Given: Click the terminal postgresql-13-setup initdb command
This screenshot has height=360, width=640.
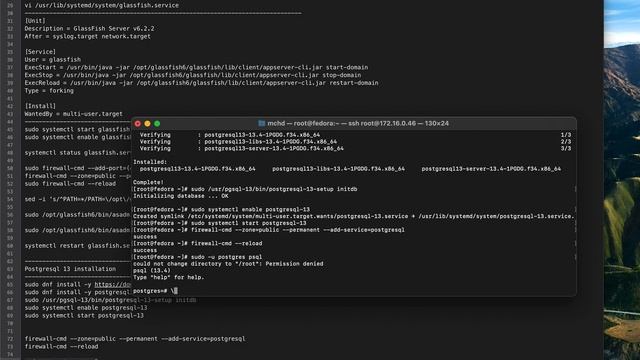Looking at the screenshot, I should pos(274,189).
